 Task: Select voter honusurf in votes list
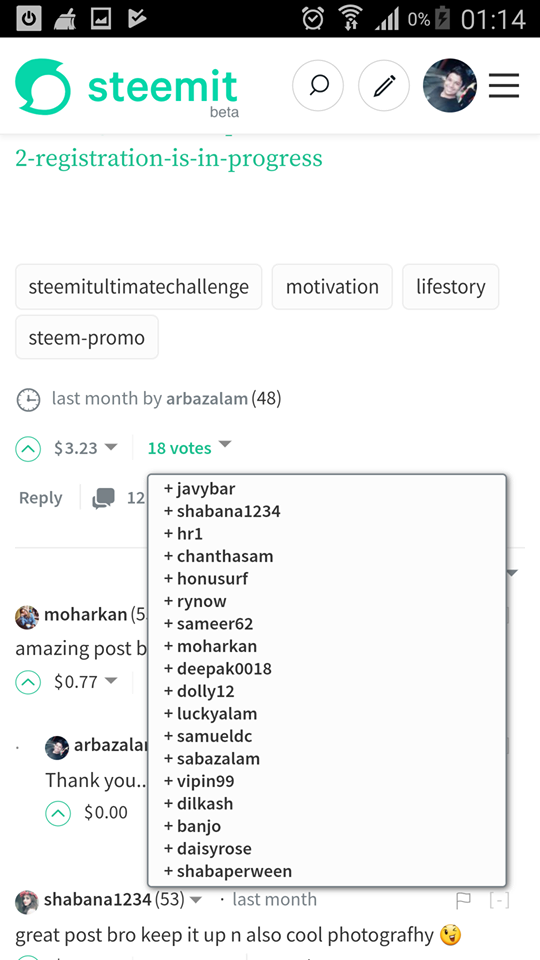click(206, 579)
